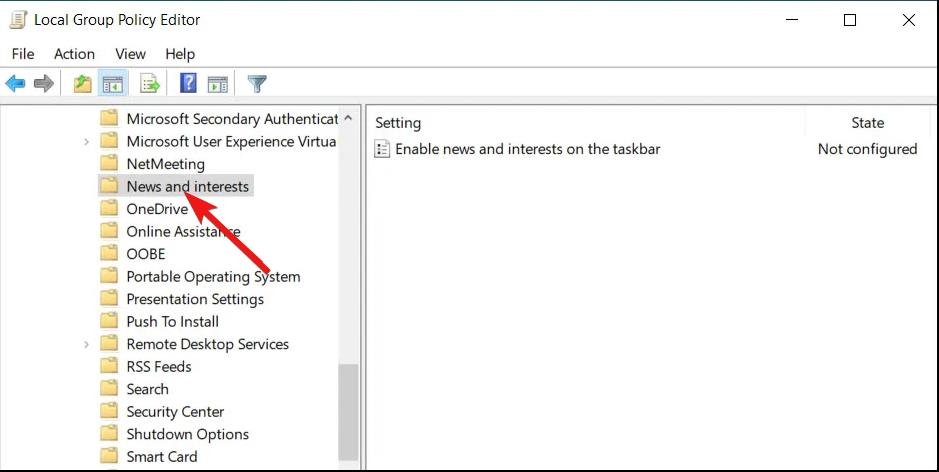Select the Security Center folder

click(175, 412)
